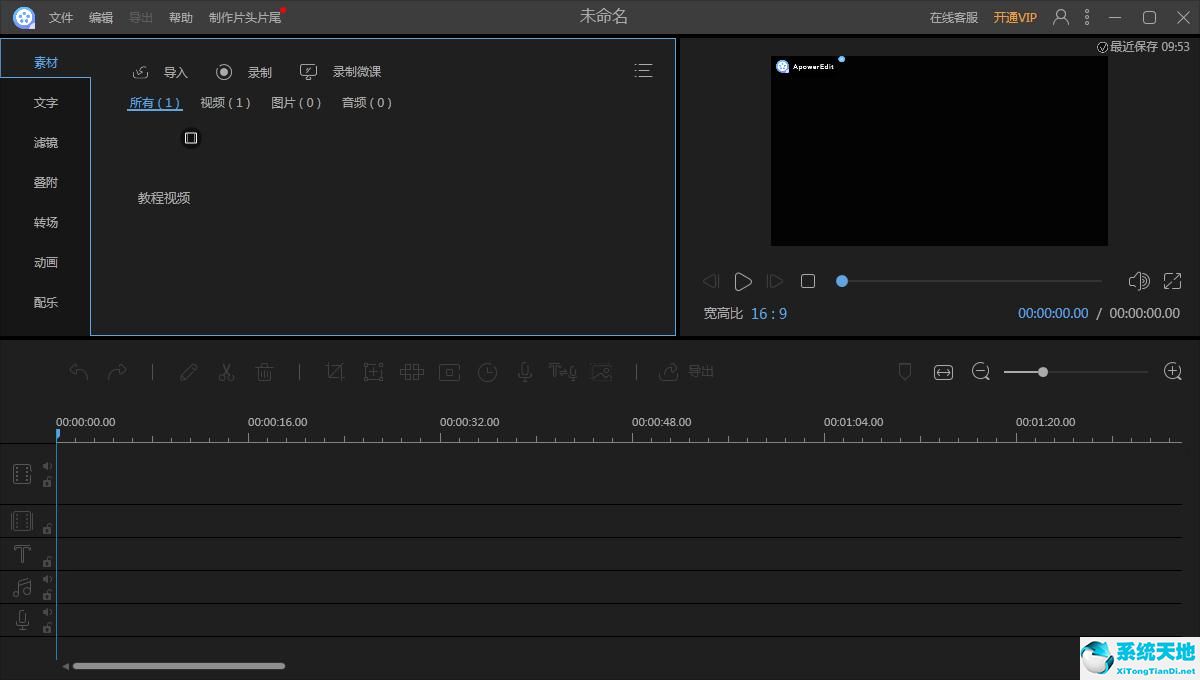Enter fullscreen preview mode
This screenshot has width=1200, height=680.
click(1173, 281)
